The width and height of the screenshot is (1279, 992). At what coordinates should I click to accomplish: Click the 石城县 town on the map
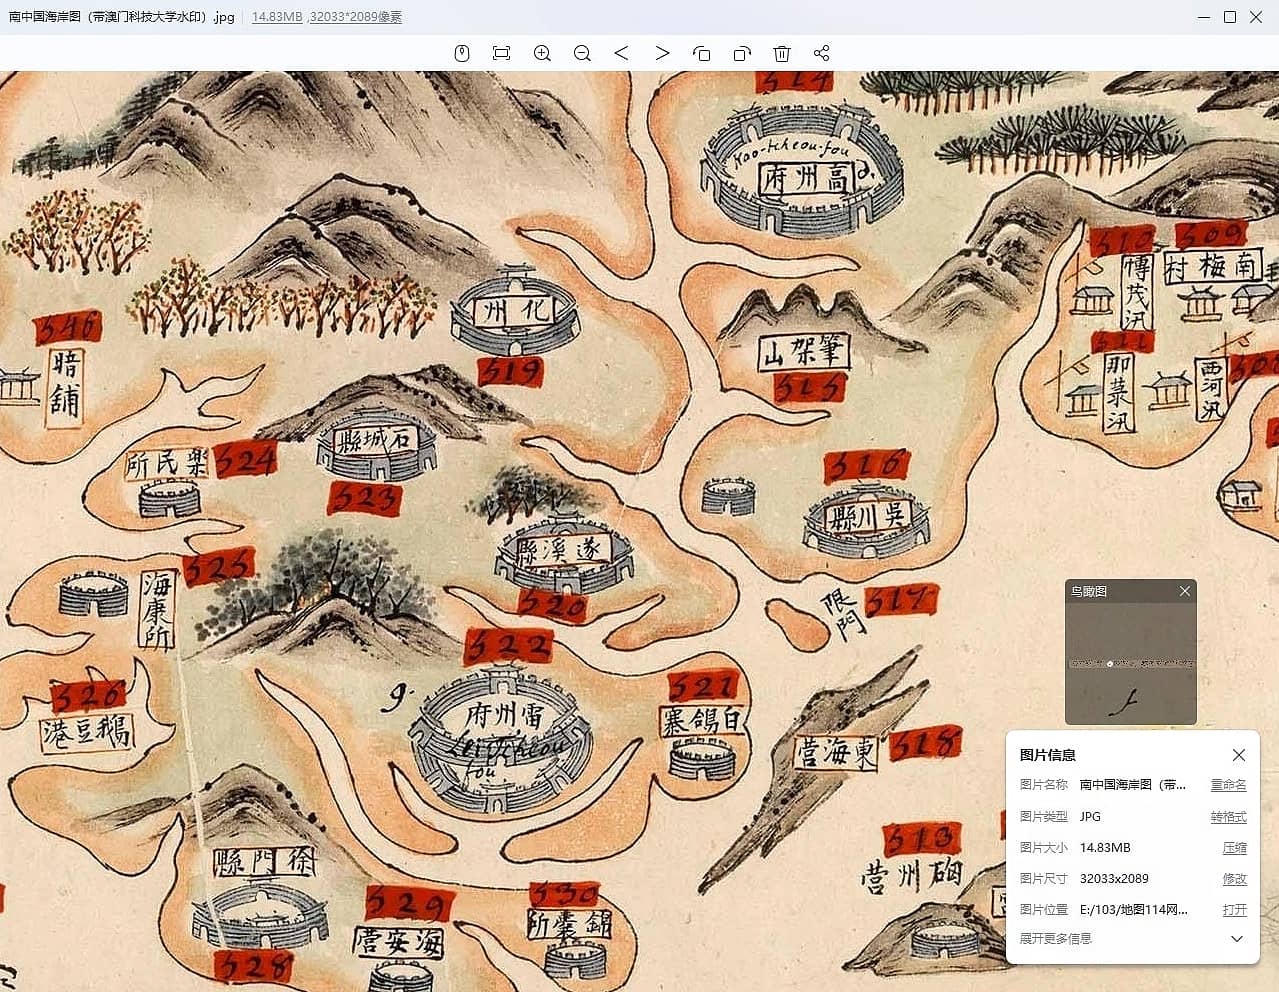click(x=376, y=442)
